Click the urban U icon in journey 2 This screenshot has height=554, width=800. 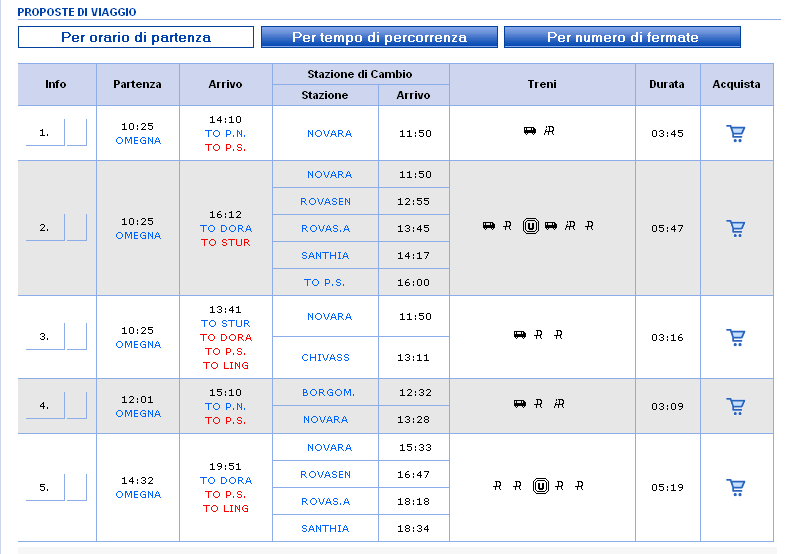pyautogui.click(x=530, y=226)
